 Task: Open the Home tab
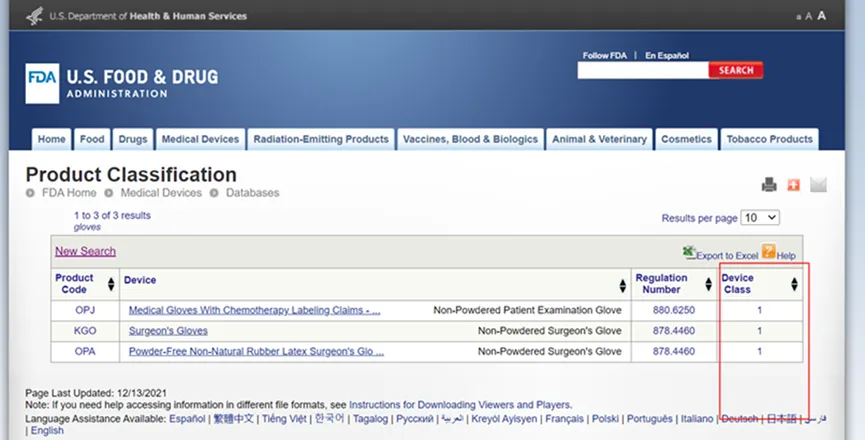point(51,139)
